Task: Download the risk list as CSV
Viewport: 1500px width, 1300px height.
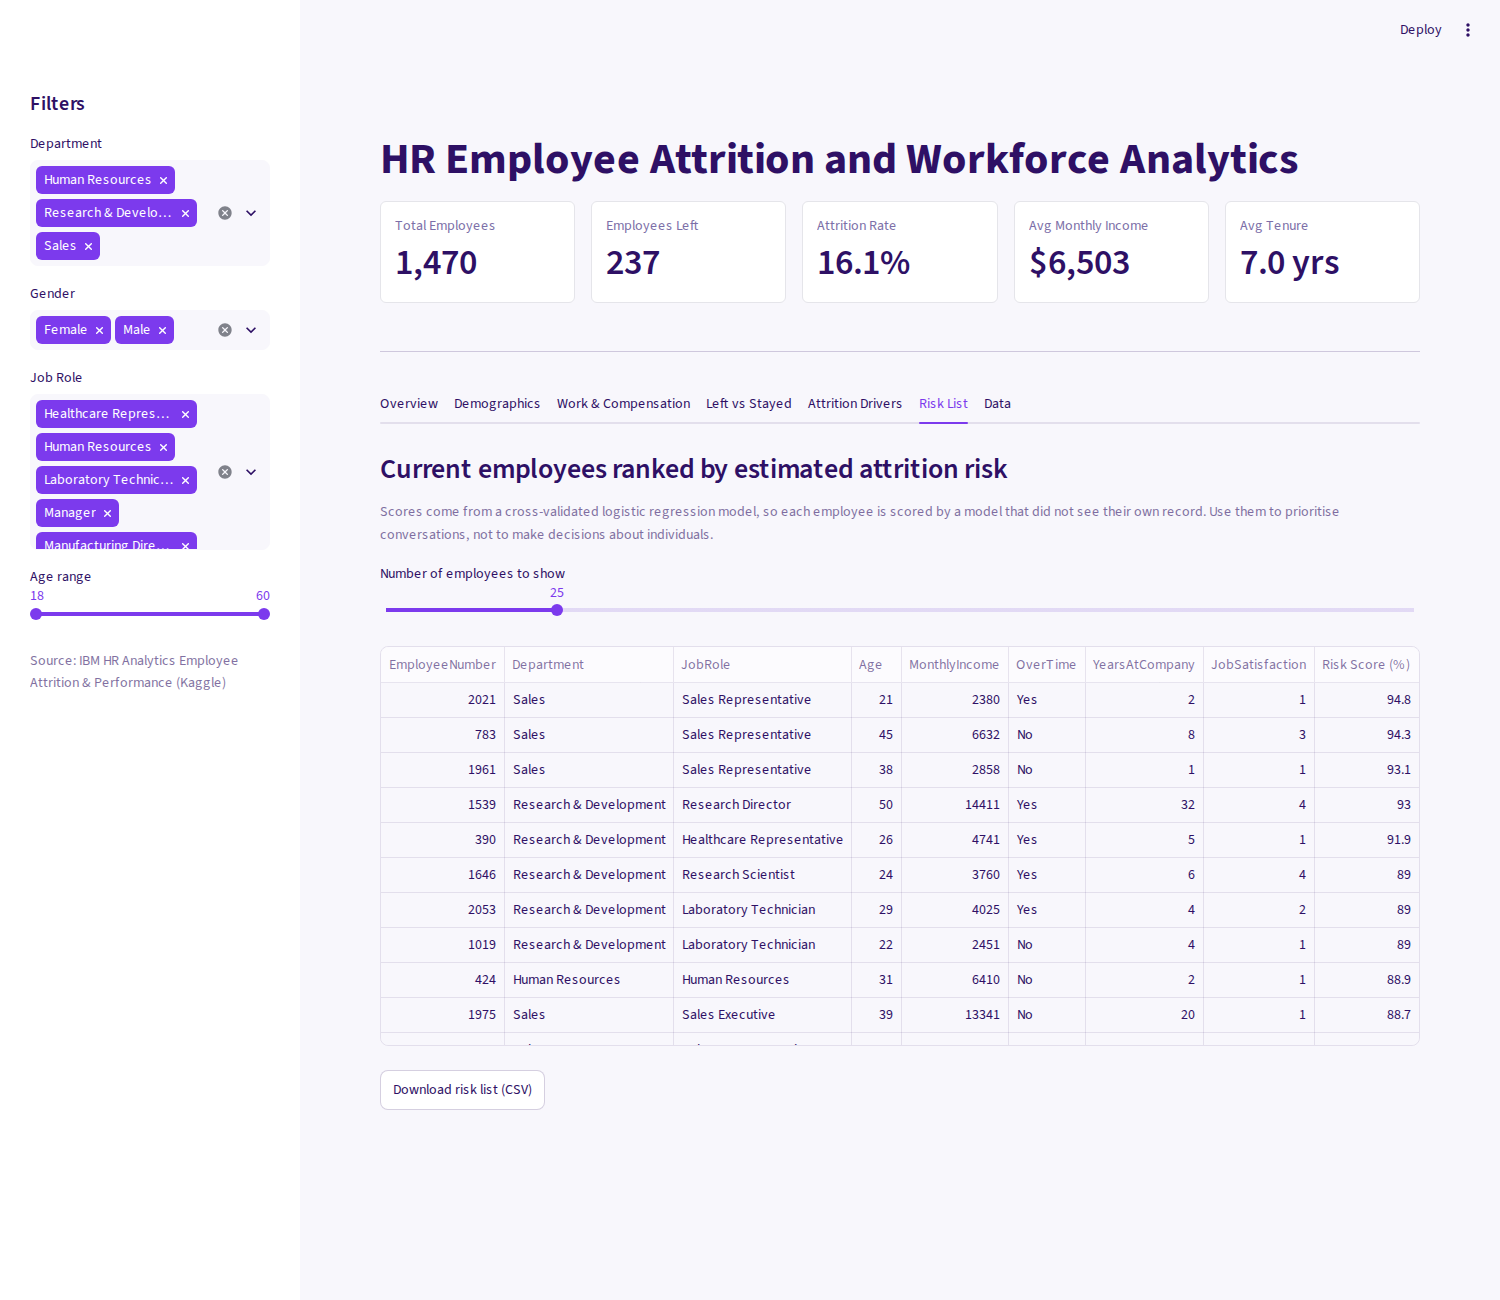Action: (x=462, y=1090)
